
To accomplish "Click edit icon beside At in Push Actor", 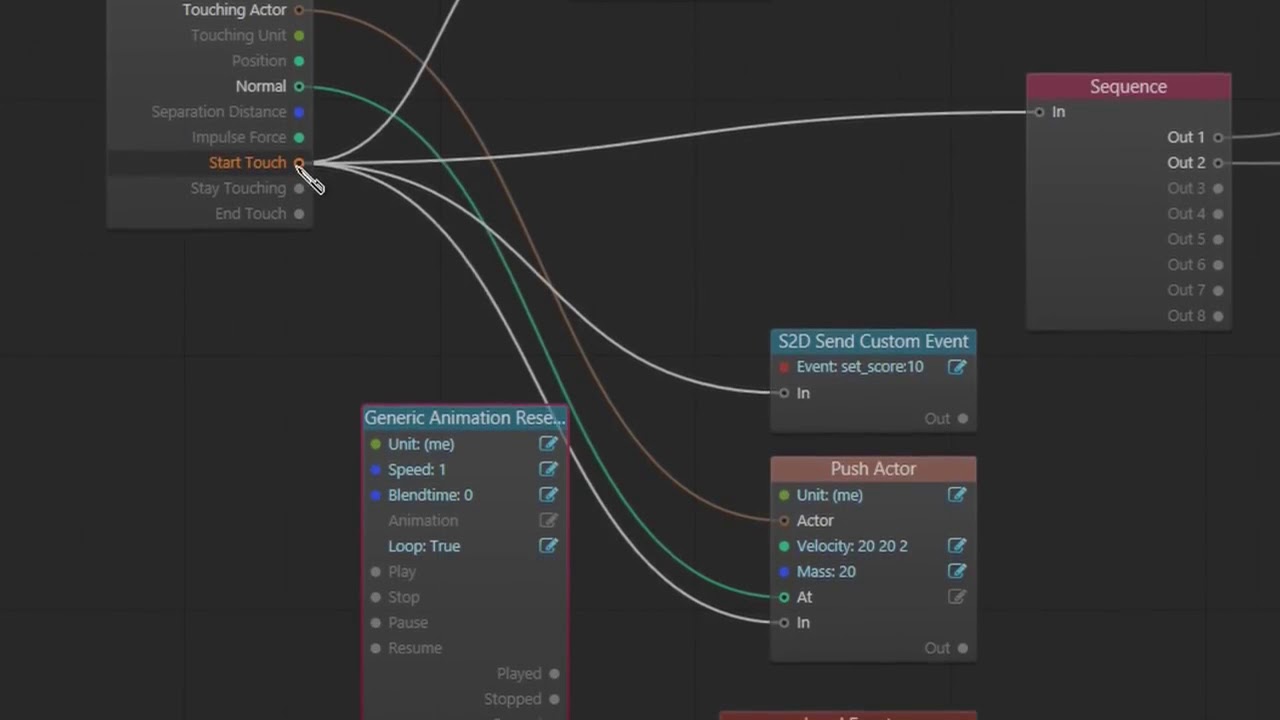I will (x=957, y=597).
